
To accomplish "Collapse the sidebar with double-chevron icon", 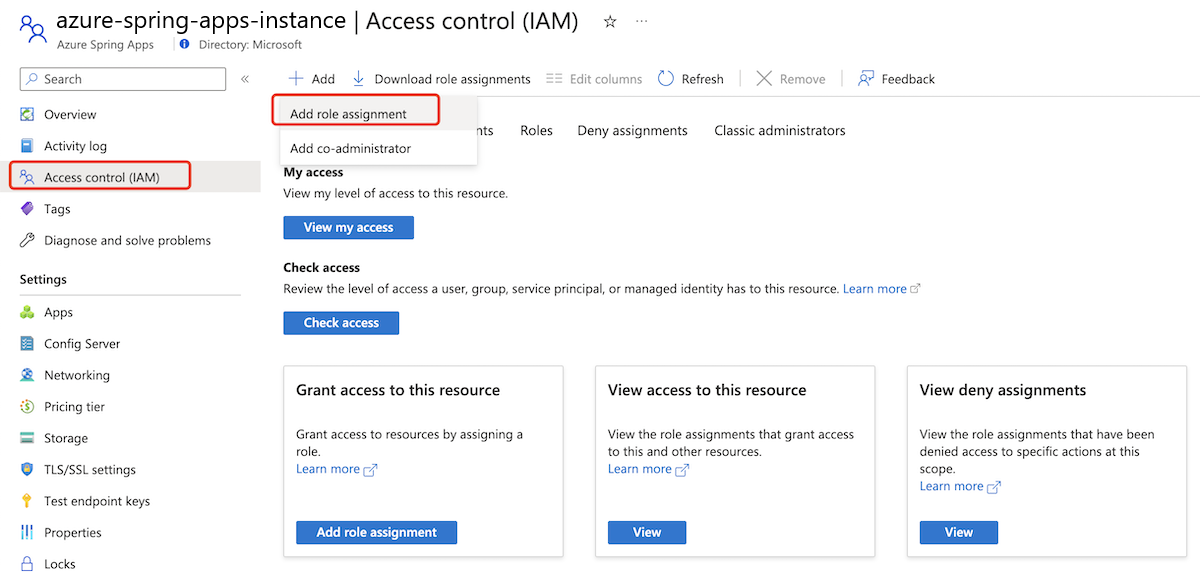I will [245, 79].
